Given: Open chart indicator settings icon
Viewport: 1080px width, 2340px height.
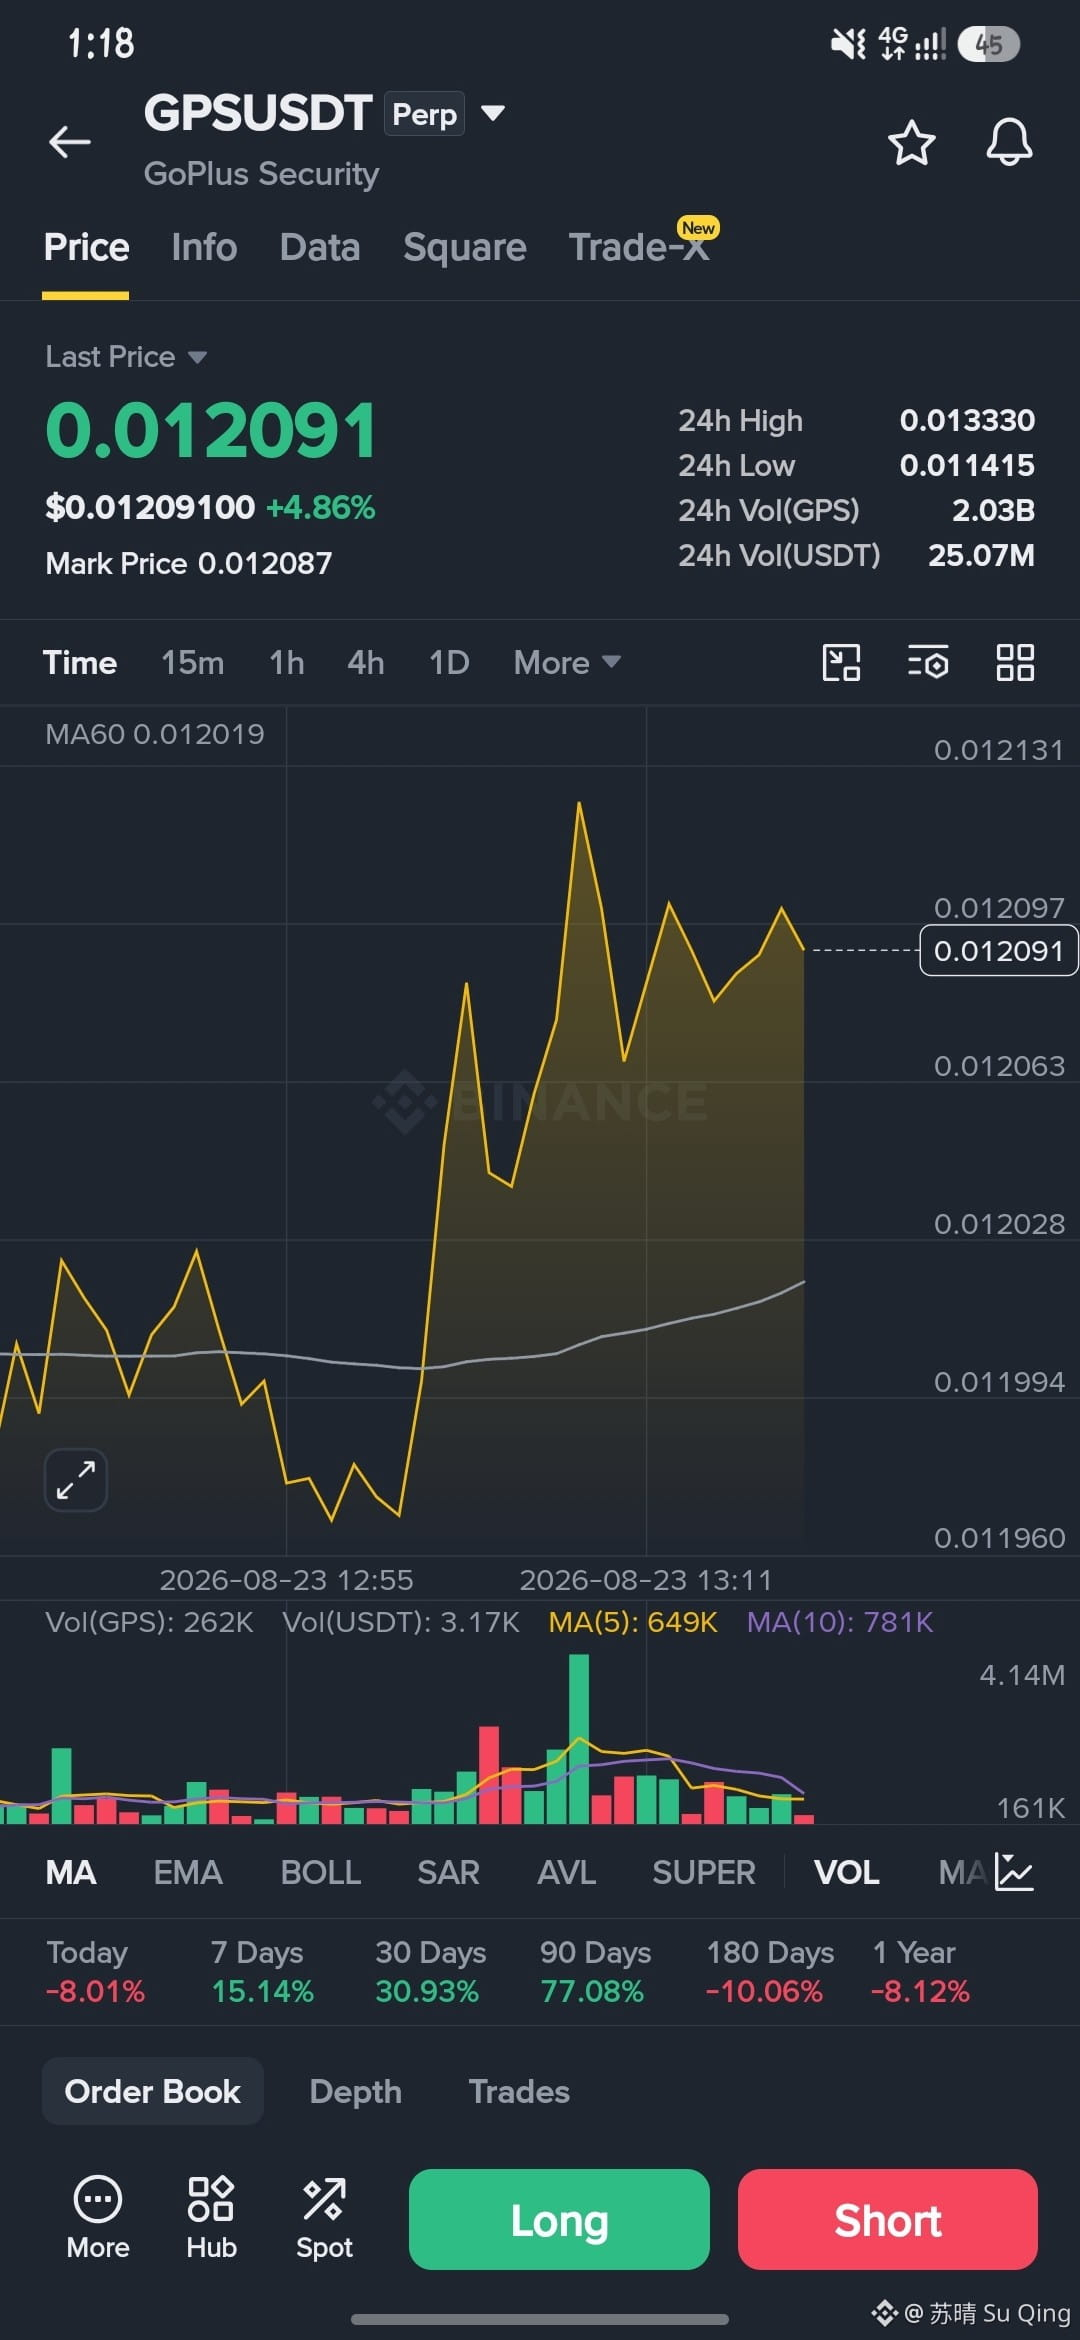Looking at the screenshot, I should [928, 662].
